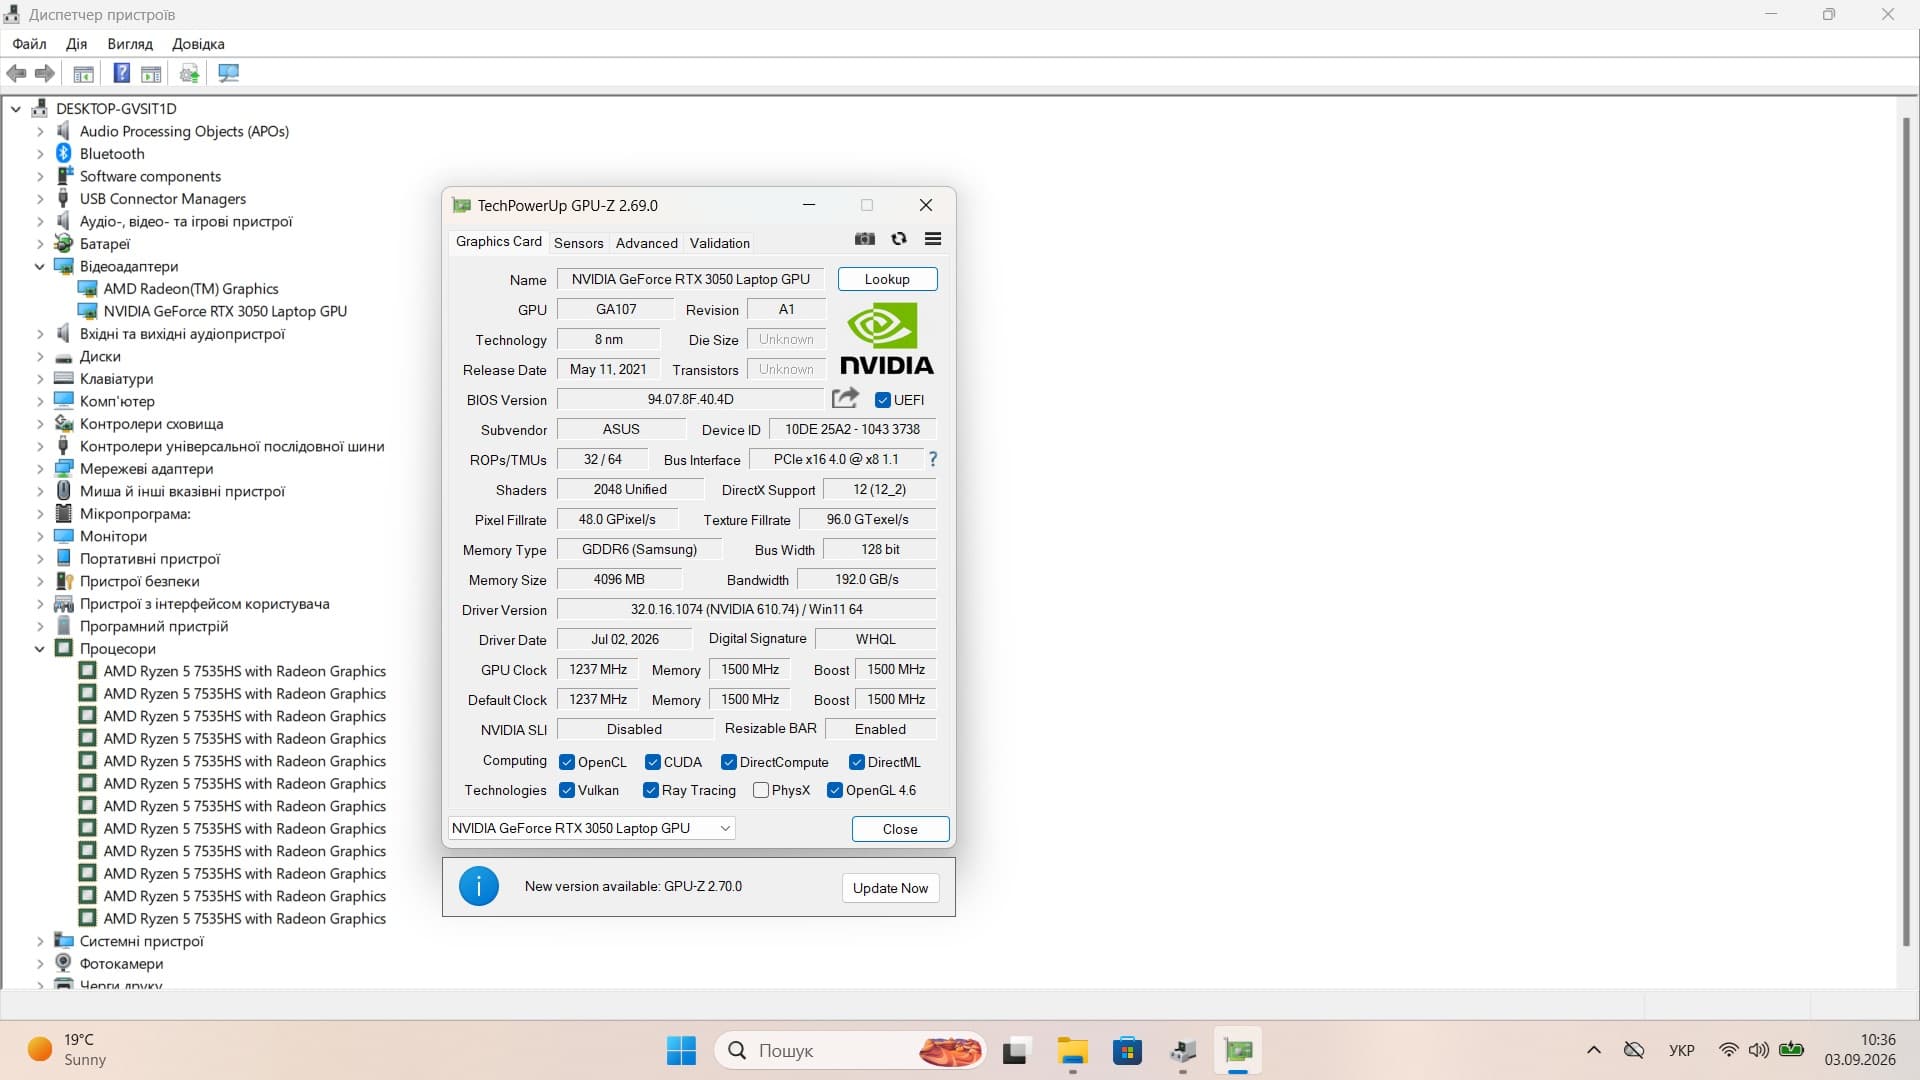Click the Driver Version field value
The height and width of the screenshot is (1080, 1920).
(x=746, y=609)
